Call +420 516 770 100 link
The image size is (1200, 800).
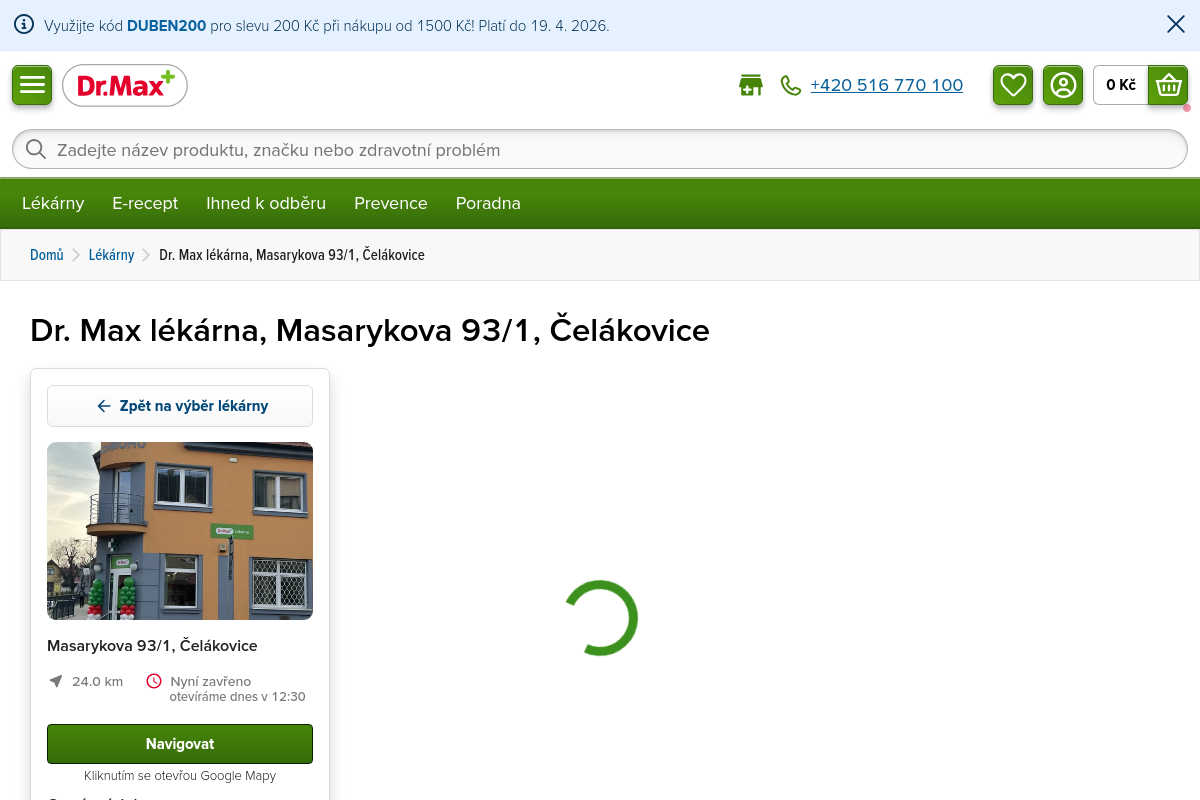(886, 86)
